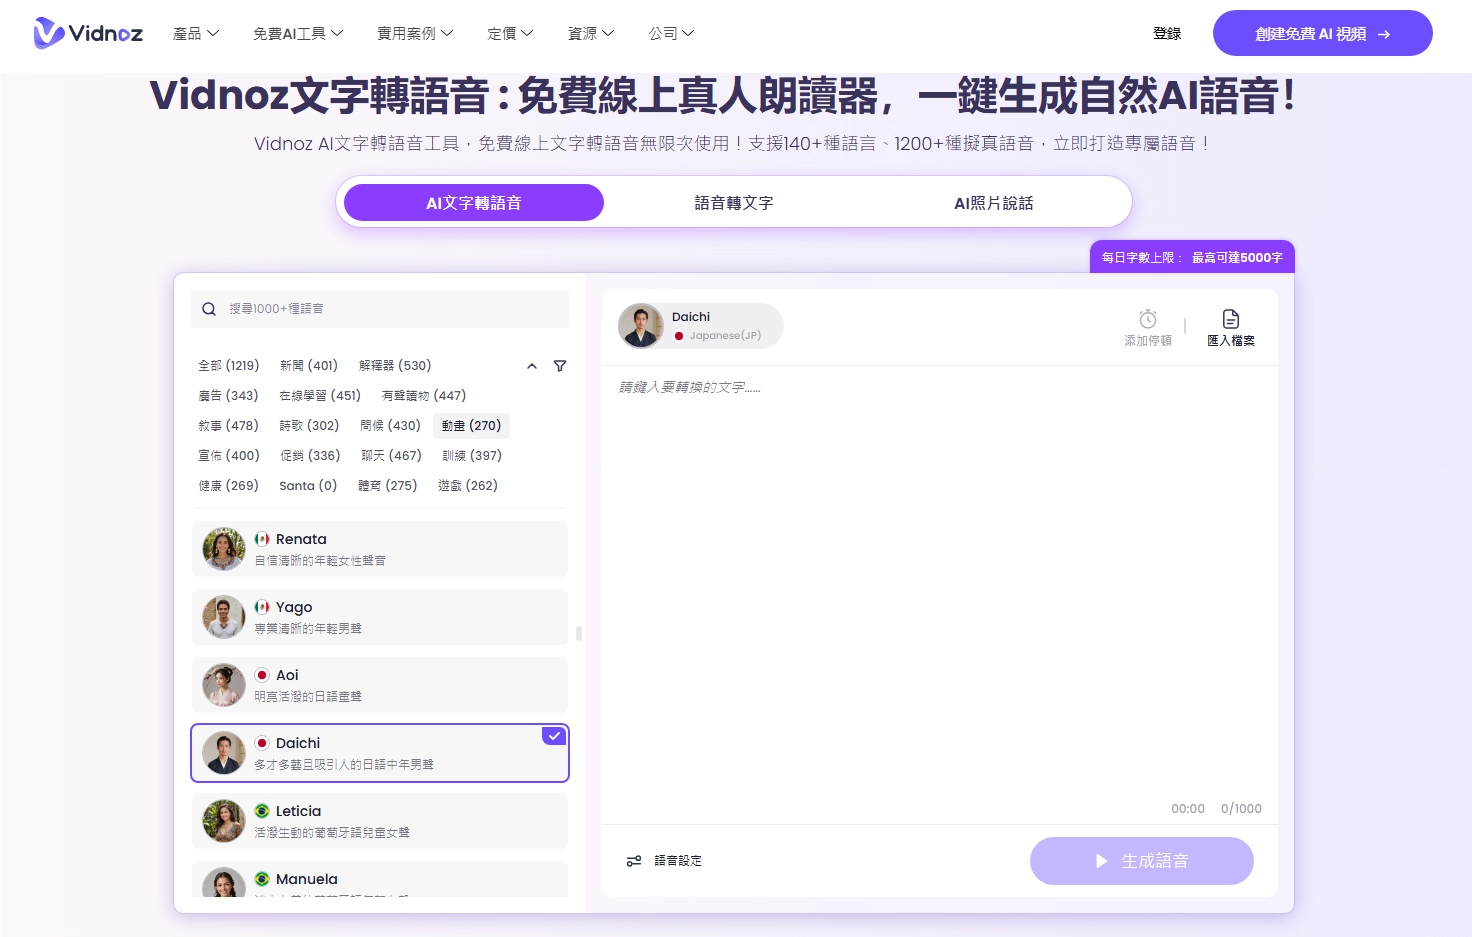The height and width of the screenshot is (937, 1472).
Task: Click the 創建免費 AI 視頻 button
Action: pos(1322,33)
